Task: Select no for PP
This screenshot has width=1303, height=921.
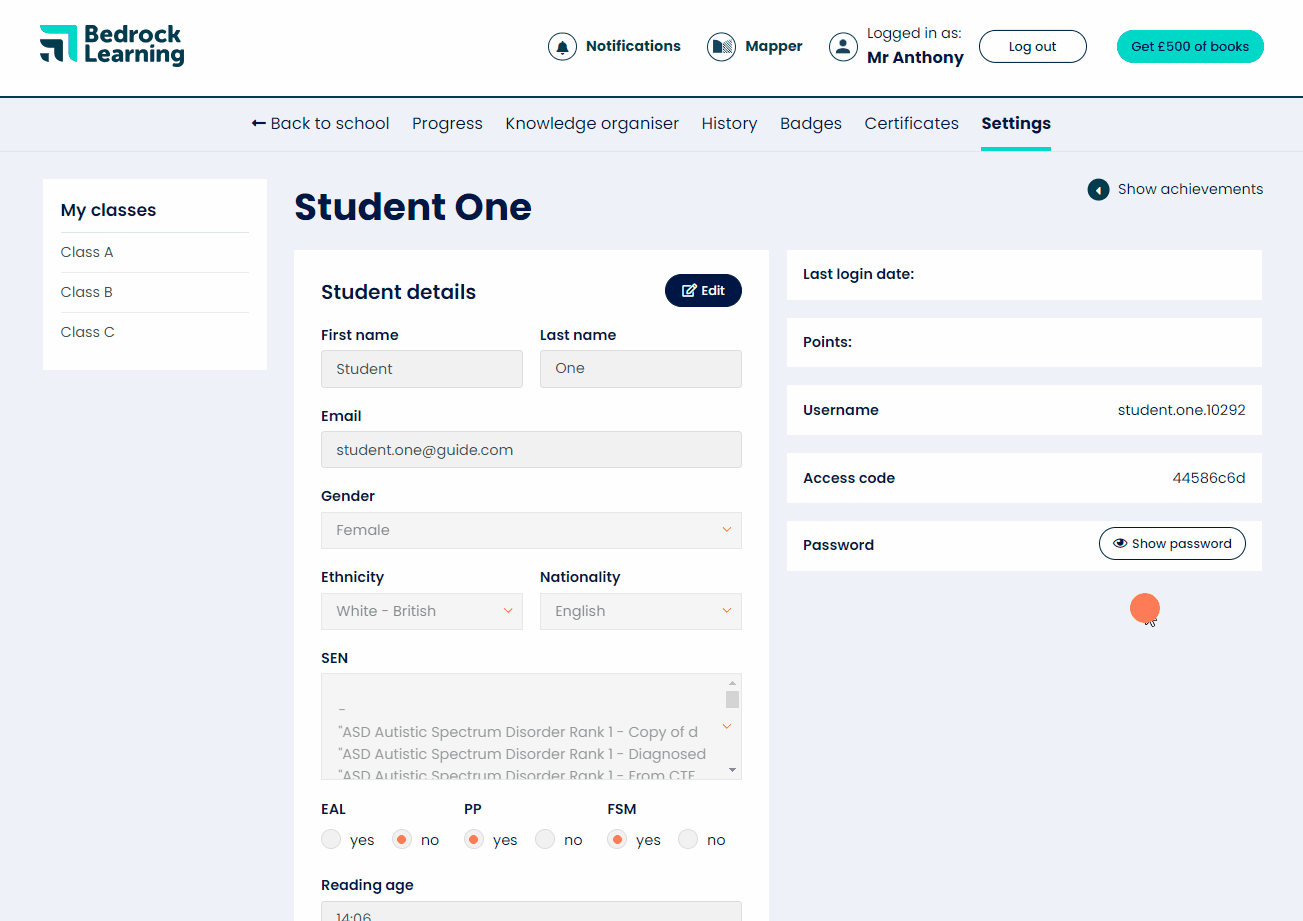Action: 544,839
